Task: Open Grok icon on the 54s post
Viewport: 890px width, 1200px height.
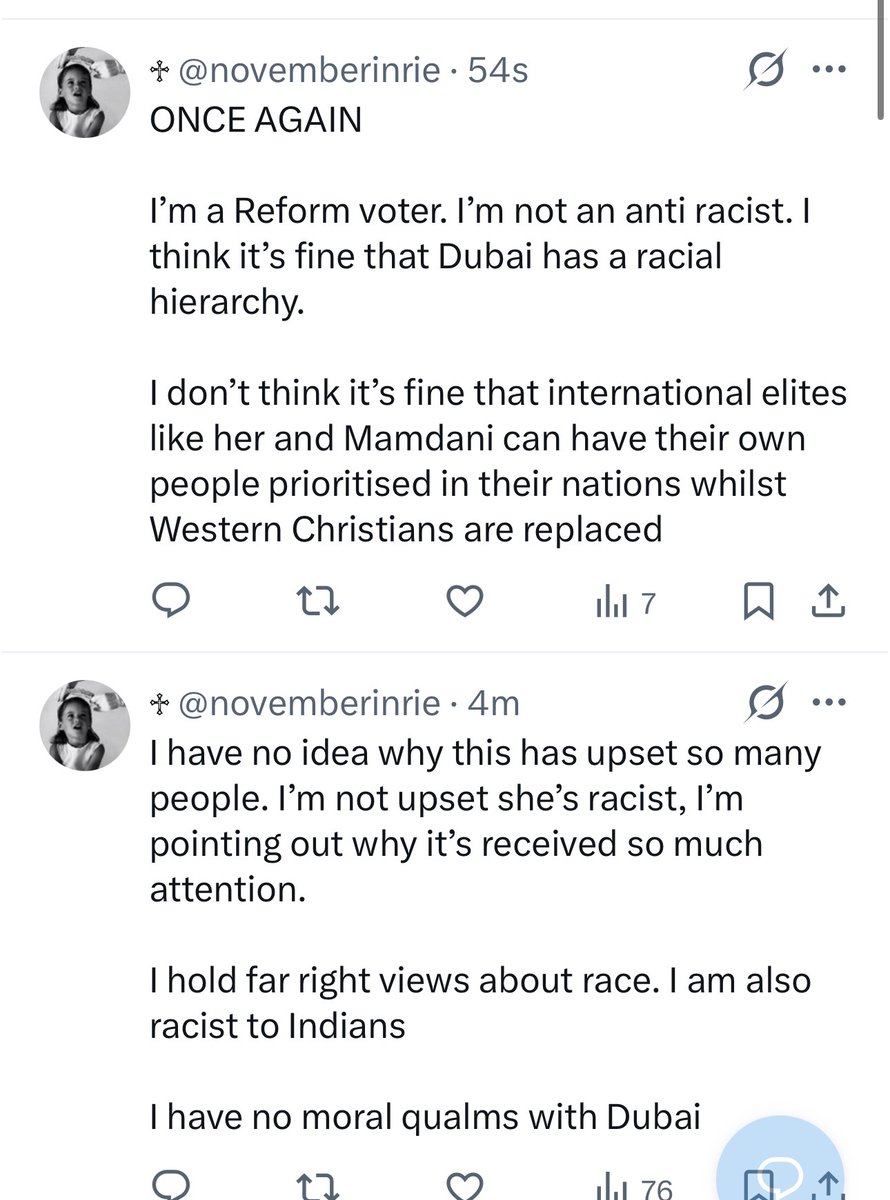Action: (x=767, y=70)
